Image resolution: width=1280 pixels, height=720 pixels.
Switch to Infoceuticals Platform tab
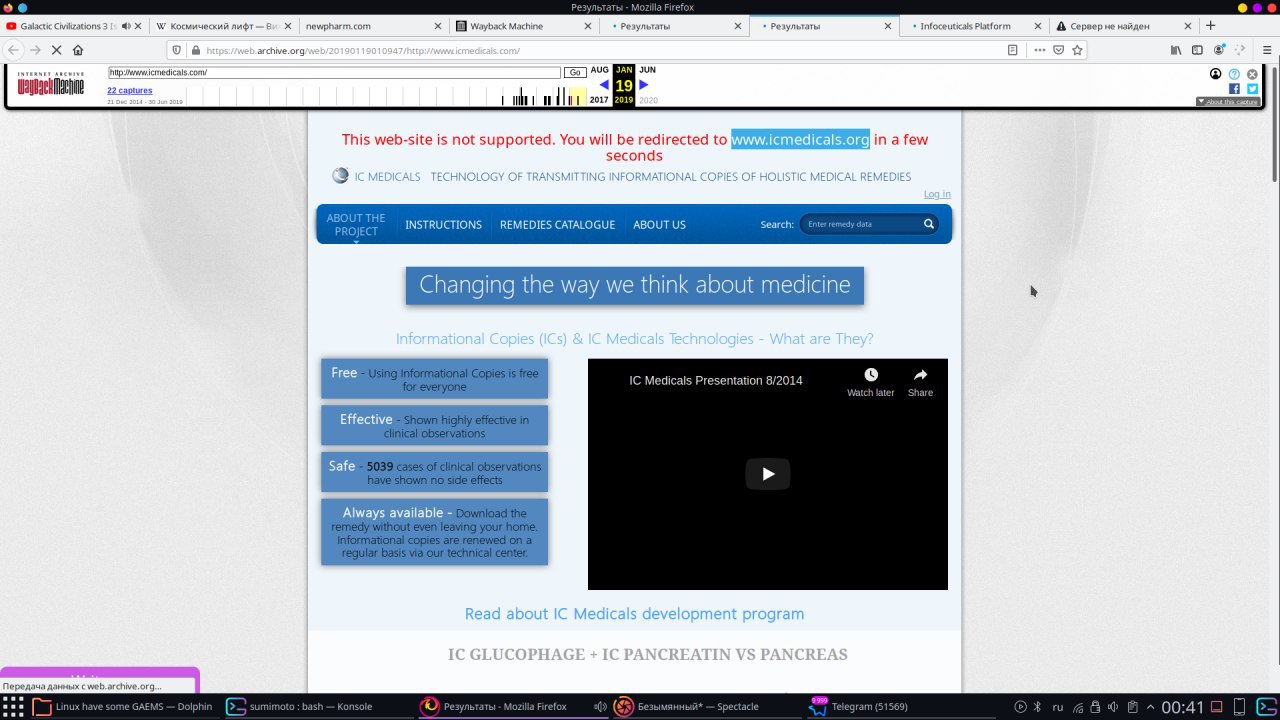tap(974, 26)
